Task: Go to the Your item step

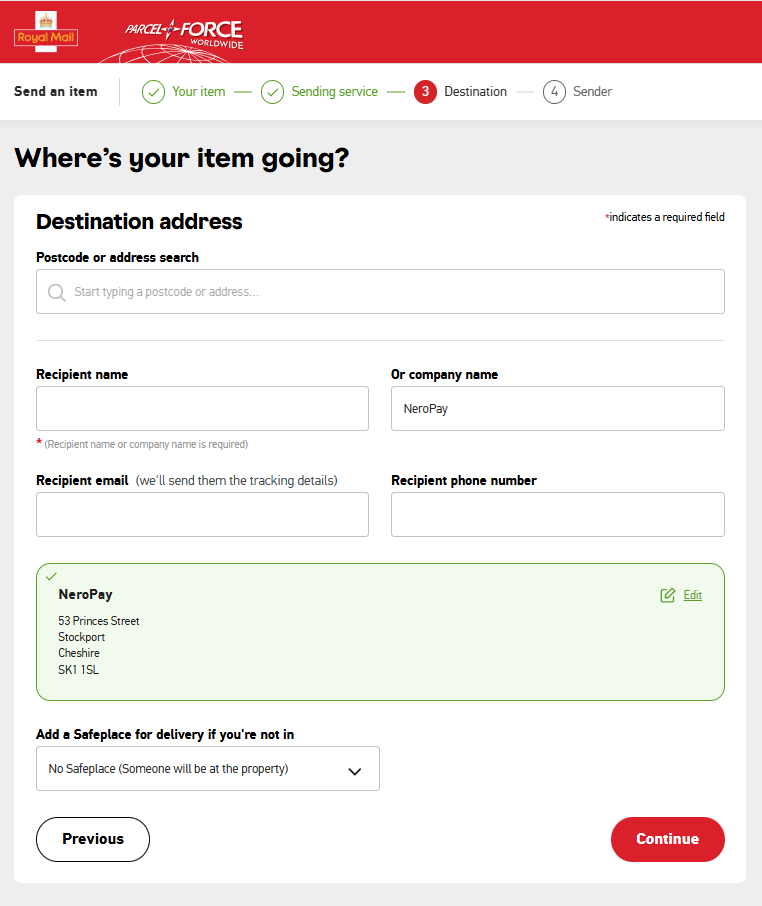Action: click(198, 92)
